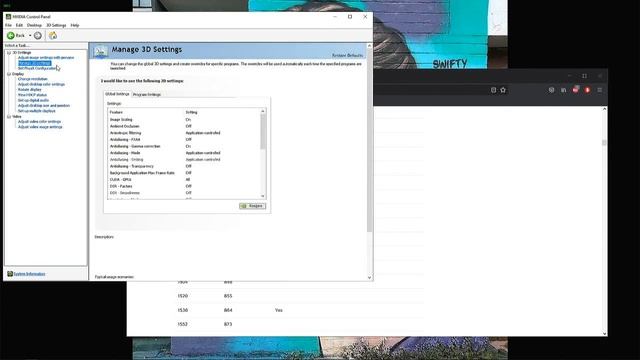Click the Restore Defaults link
This screenshot has height=360, width=640.
[347, 55]
